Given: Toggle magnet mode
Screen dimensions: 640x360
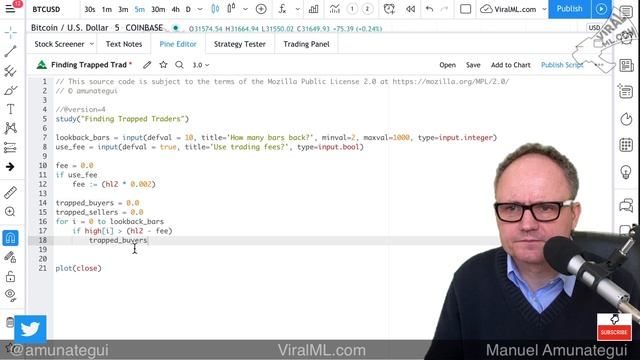Looking at the screenshot, I should 10,238.
